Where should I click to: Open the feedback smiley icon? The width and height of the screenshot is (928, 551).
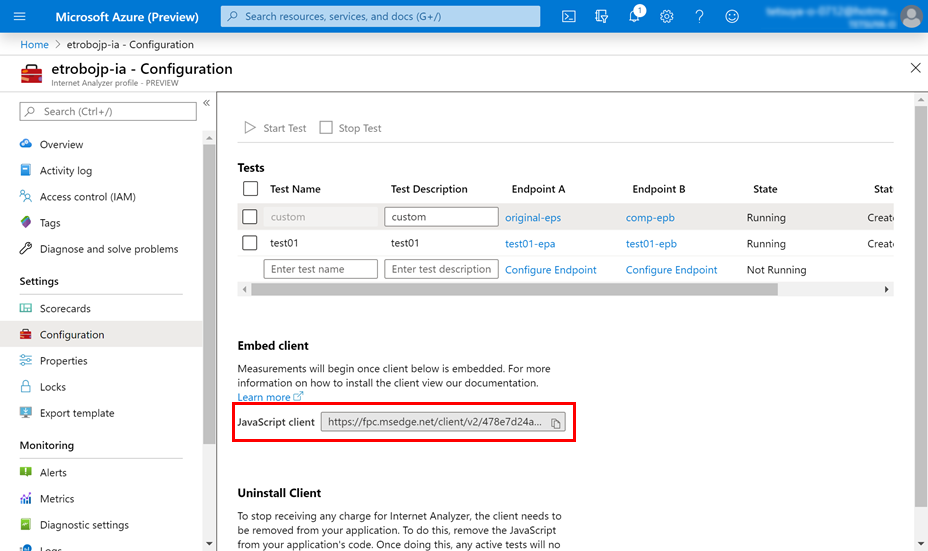point(732,17)
